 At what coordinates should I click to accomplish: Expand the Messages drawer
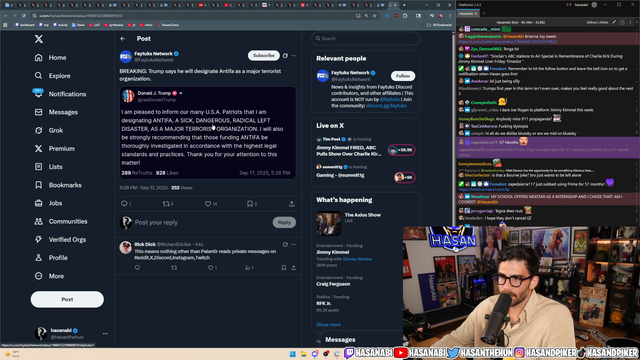[361, 340]
